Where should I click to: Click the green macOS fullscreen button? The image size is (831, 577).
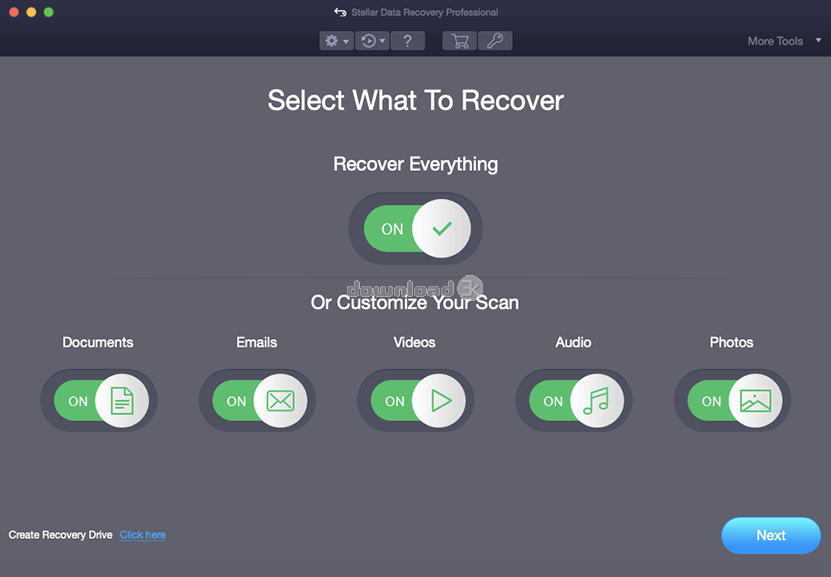49,12
